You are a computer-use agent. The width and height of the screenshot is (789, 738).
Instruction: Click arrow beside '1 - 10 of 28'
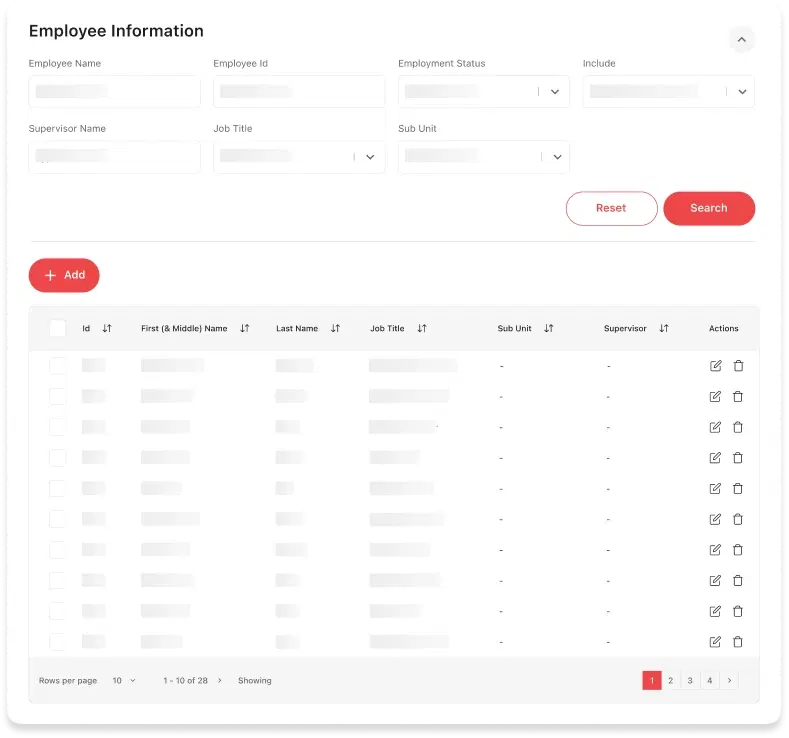[220, 681]
